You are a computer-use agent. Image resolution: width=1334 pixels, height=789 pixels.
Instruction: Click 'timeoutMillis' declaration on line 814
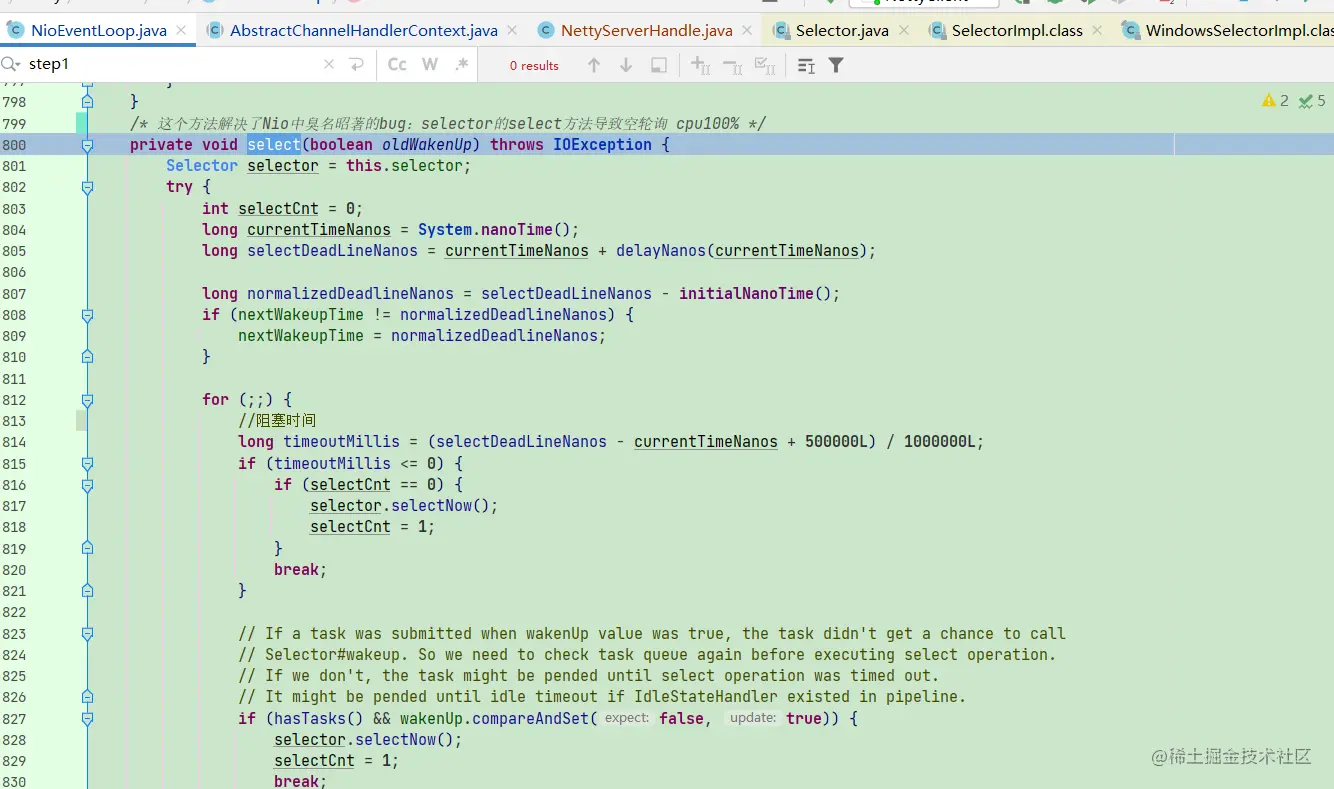tap(341, 442)
